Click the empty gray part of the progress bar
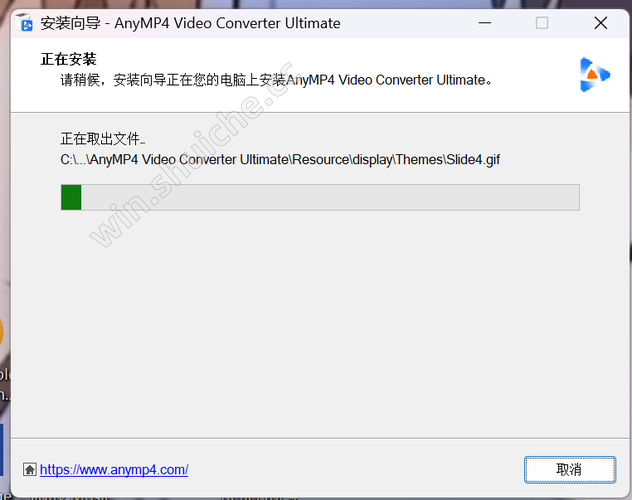632x500 pixels. pos(330,197)
